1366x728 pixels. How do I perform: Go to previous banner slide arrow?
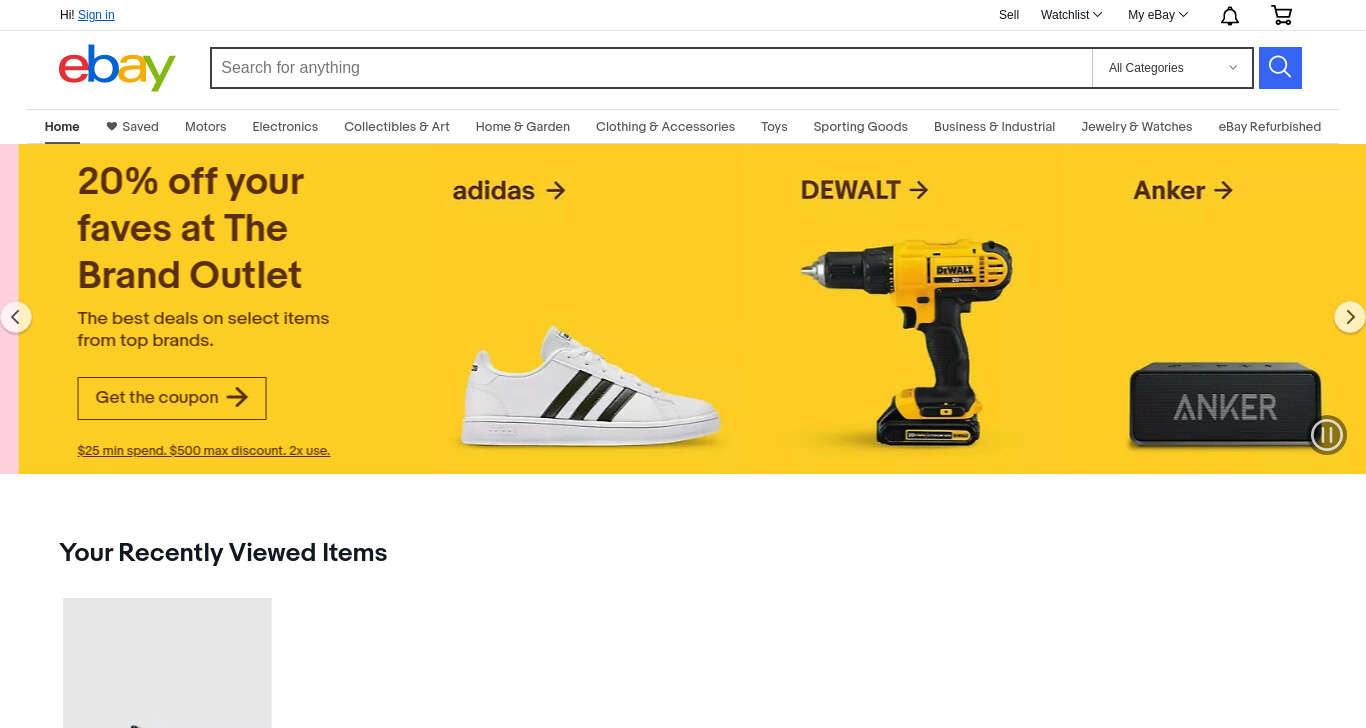(15, 318)
